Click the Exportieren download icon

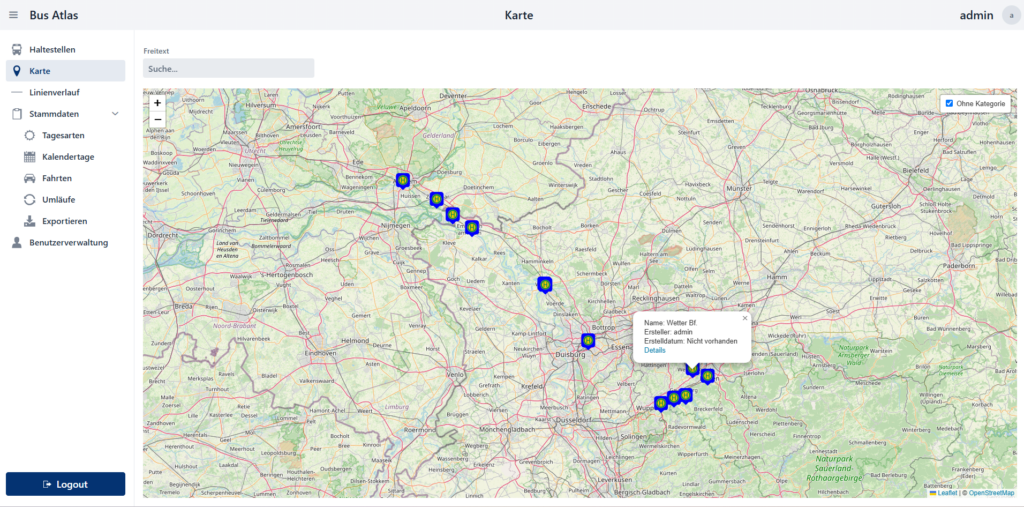(30, 221)
